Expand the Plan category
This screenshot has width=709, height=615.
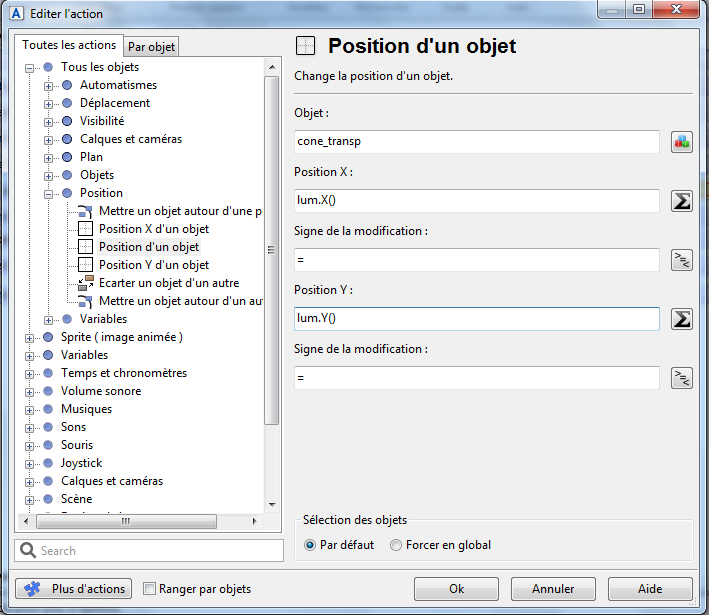(x=48, y=158)
